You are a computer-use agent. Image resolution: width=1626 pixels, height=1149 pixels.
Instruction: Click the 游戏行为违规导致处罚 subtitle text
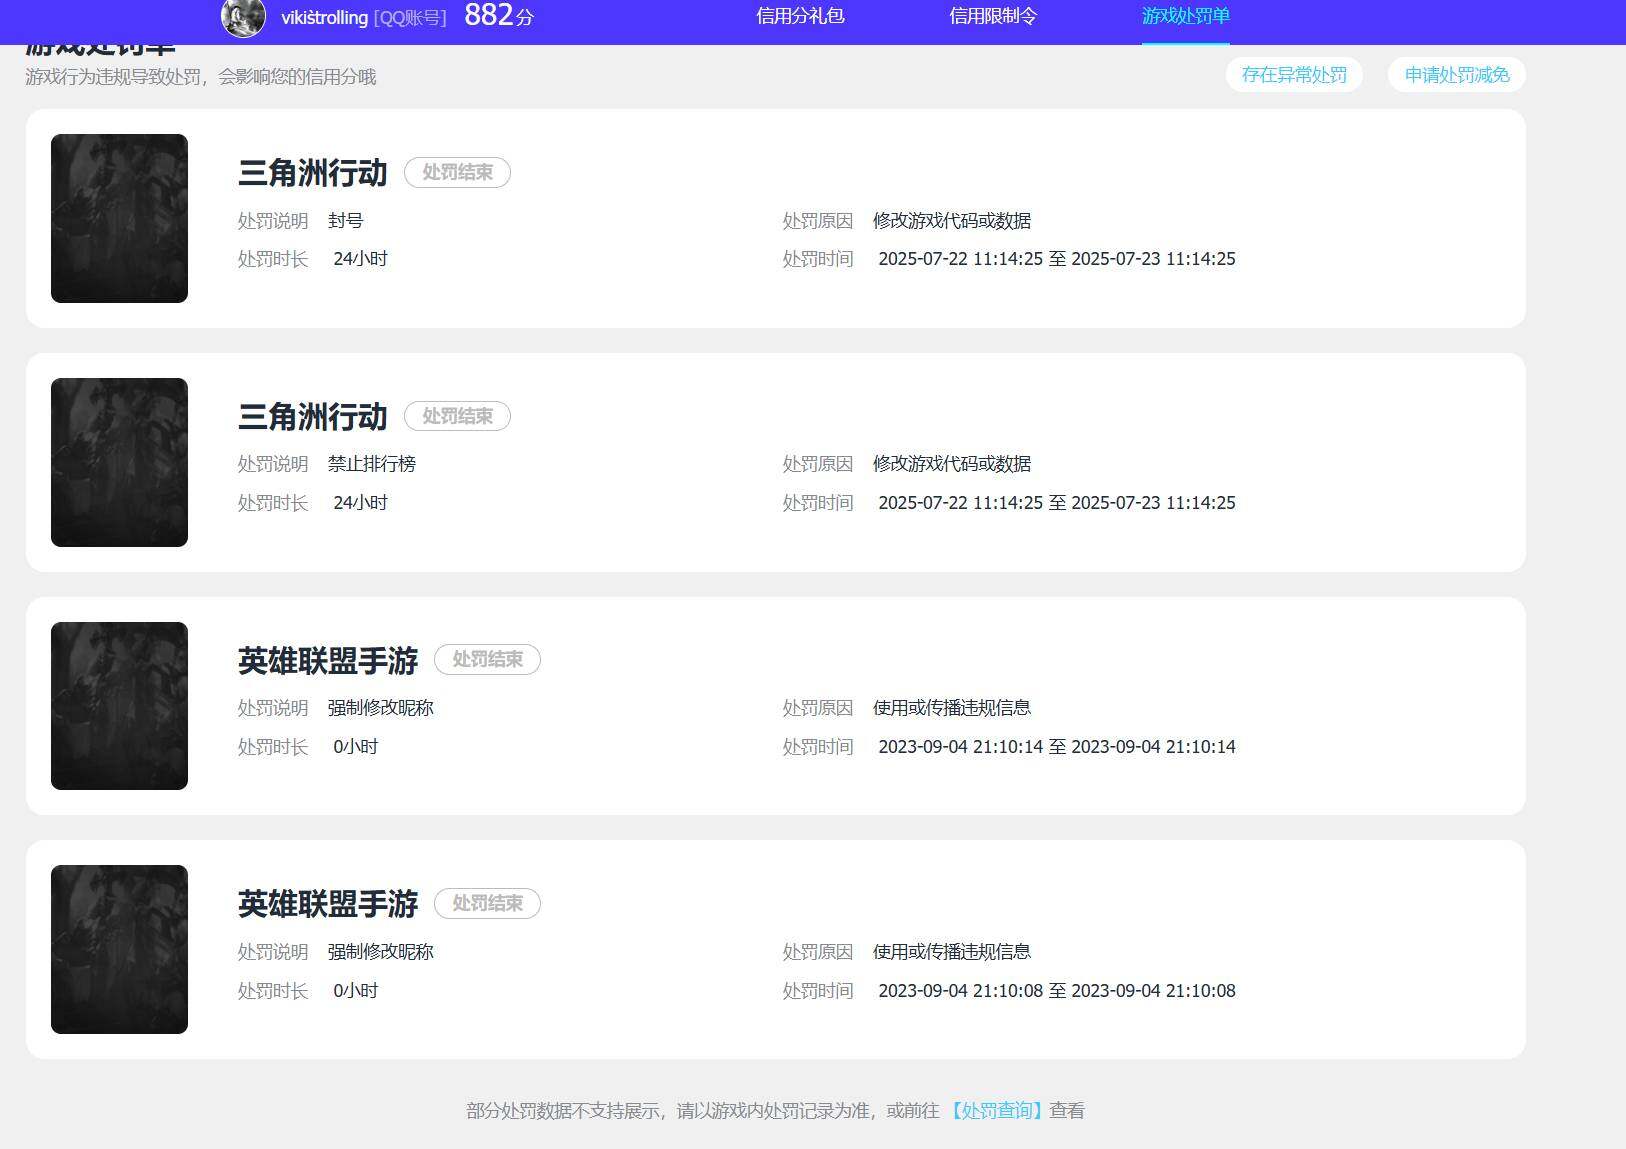pos(201,77)
